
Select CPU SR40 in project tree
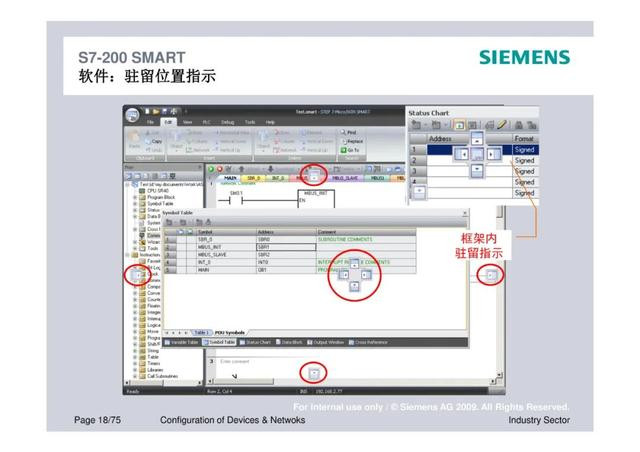point(154,191)
